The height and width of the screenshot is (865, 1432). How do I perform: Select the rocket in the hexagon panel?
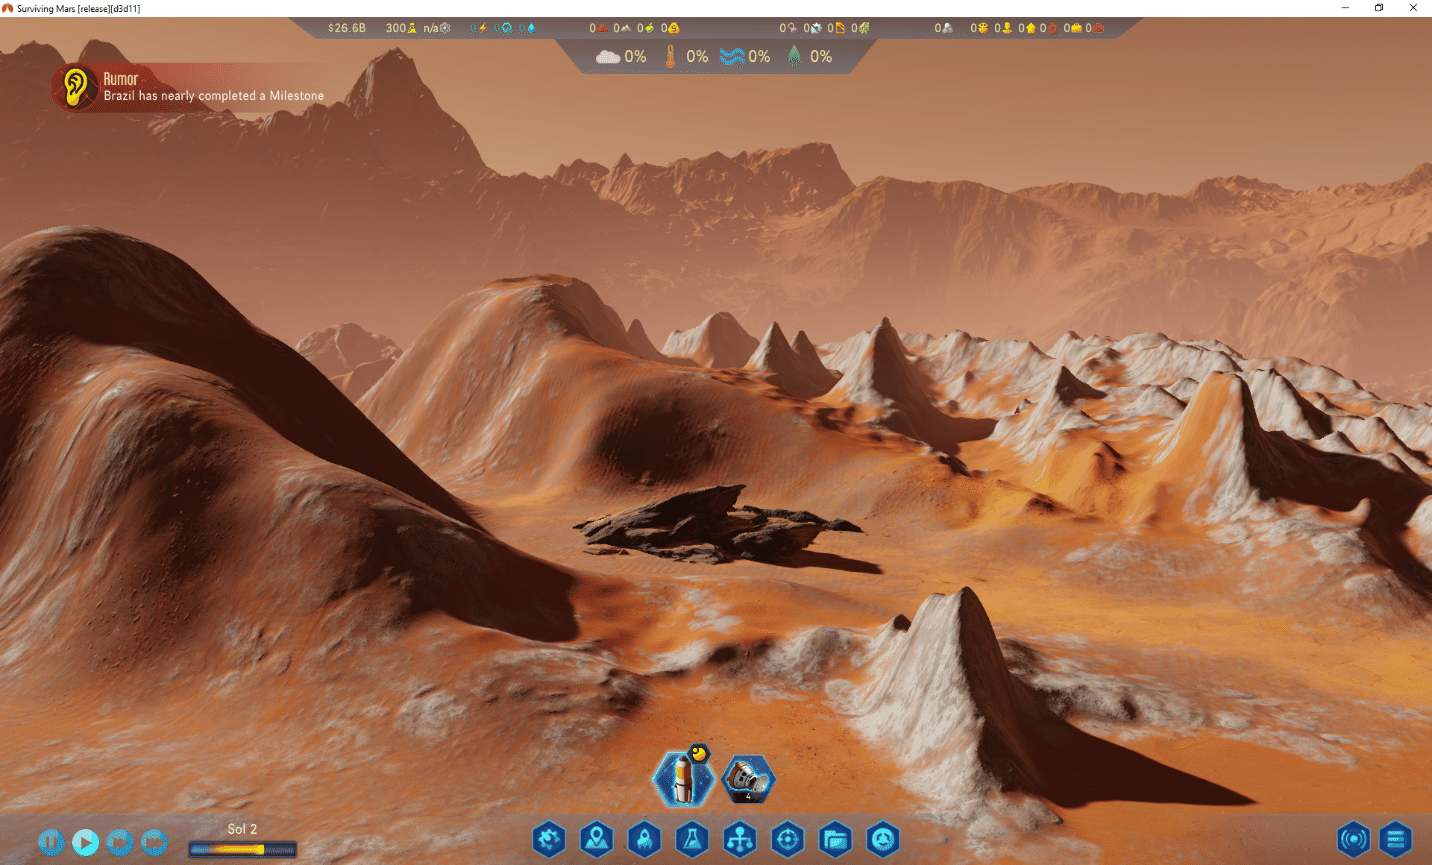(683, 778)
